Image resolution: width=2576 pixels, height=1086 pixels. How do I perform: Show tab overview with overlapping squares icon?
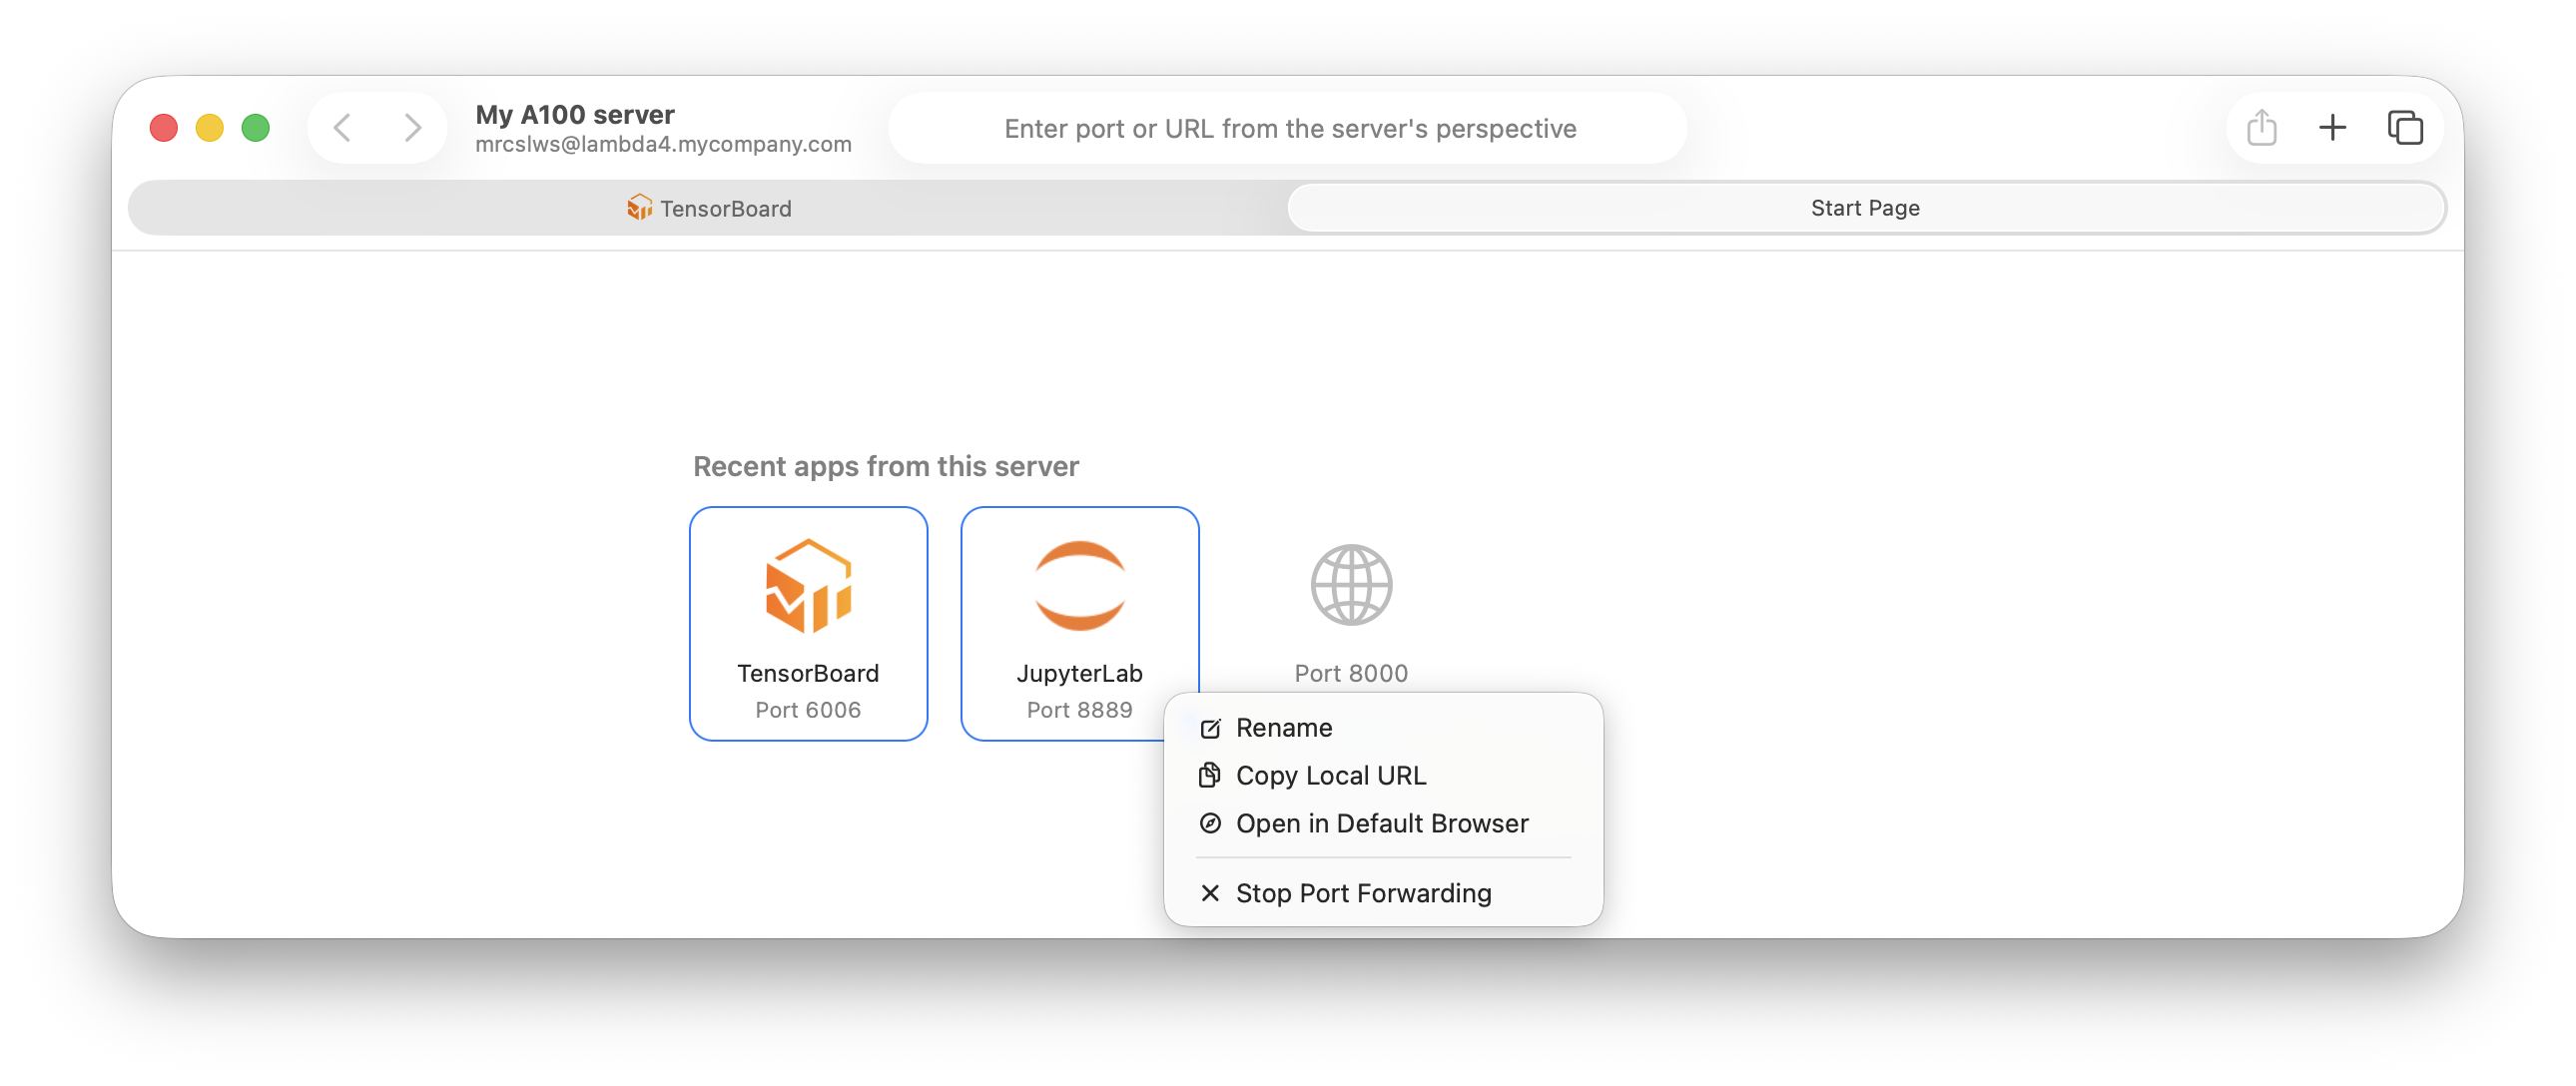2405,128
